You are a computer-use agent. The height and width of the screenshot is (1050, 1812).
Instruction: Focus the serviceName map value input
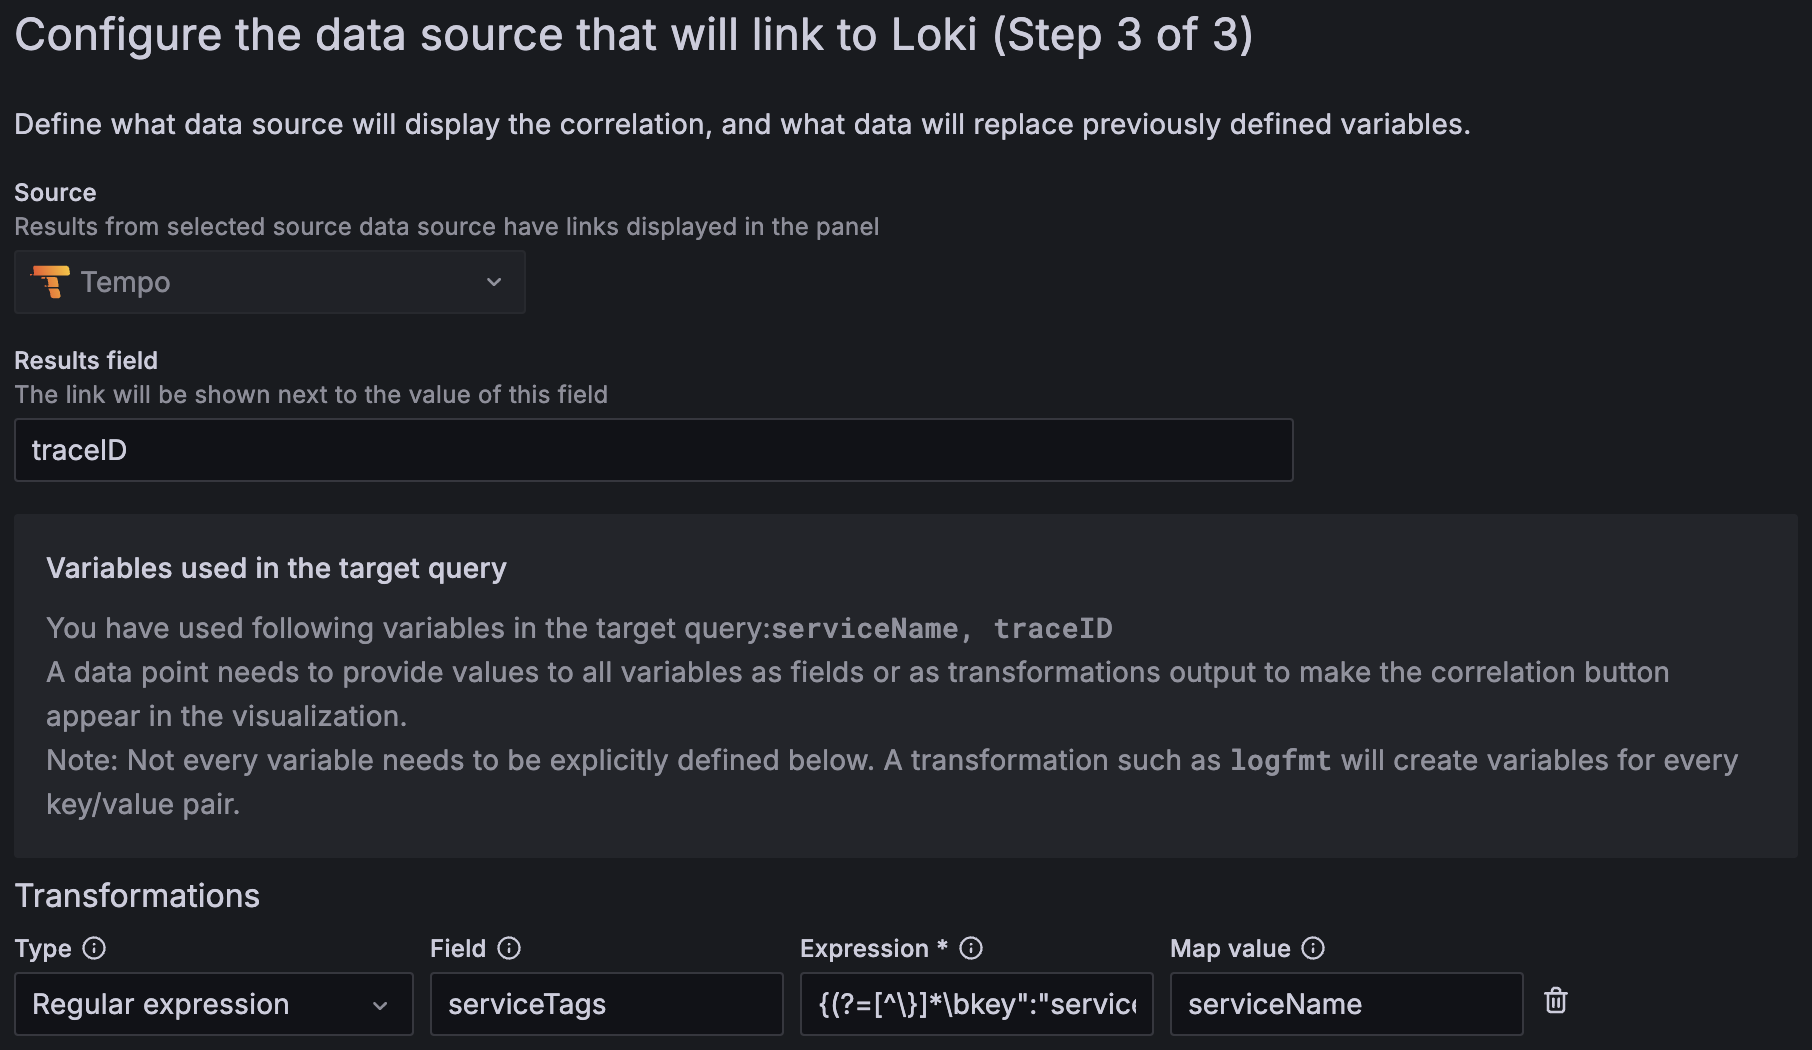click(x=1346, y=1004)
